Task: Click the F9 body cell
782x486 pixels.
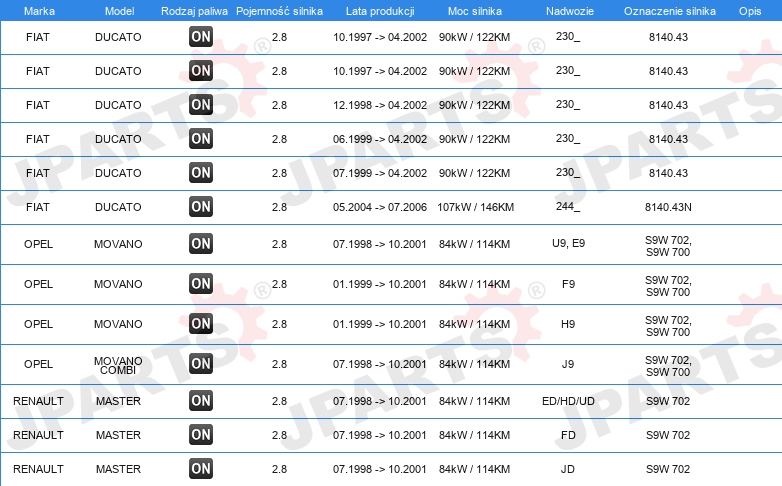Action: pyautogui.click(x=569, y=284)
